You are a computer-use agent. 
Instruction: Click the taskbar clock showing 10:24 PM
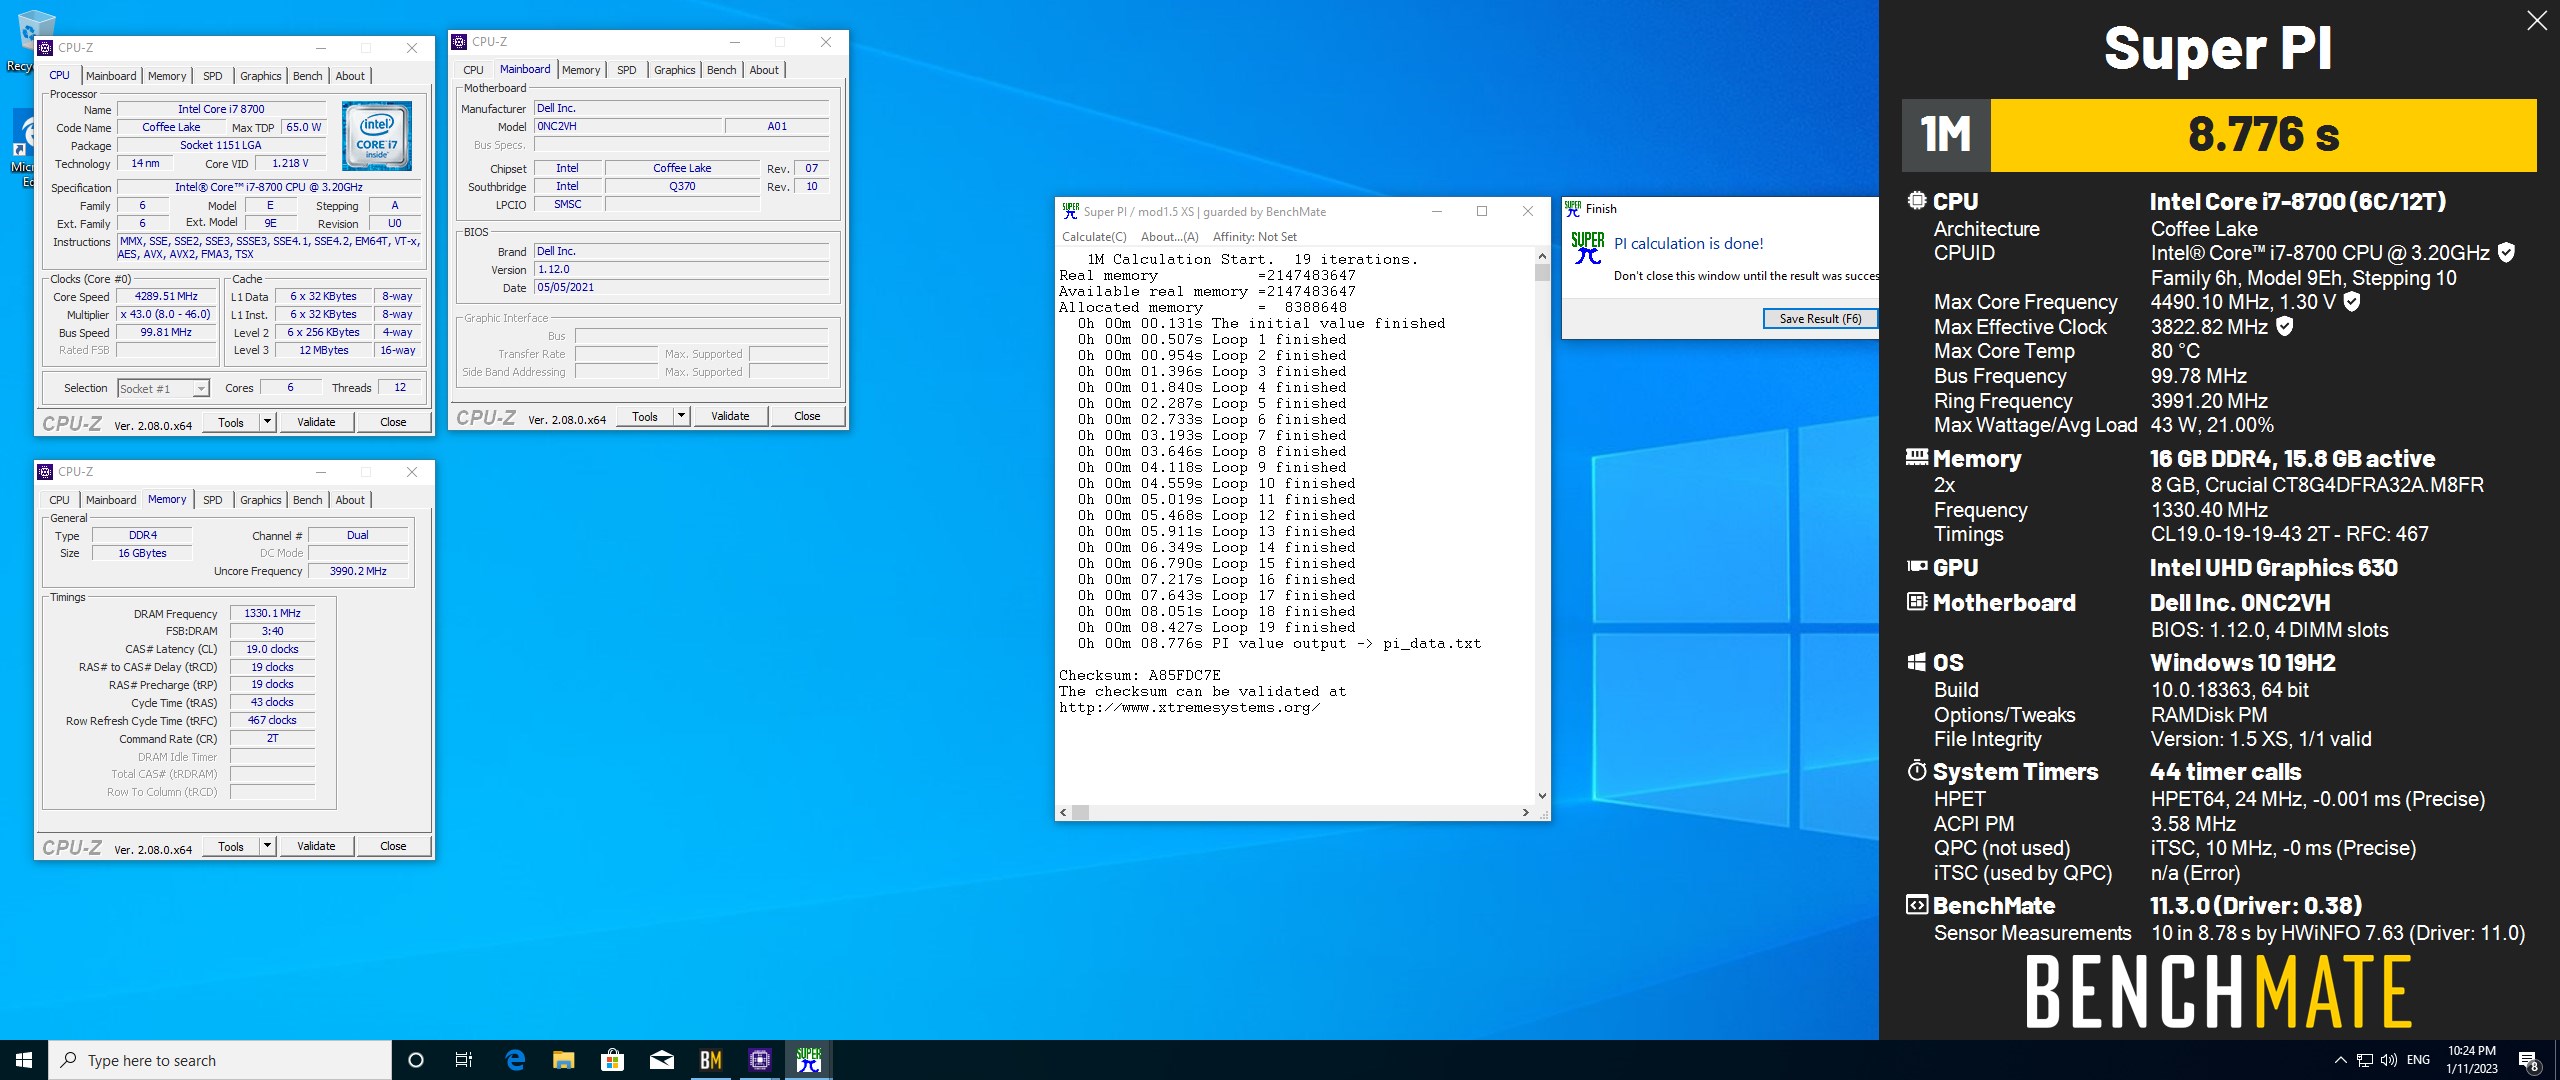click(x=2472, y=1060)
